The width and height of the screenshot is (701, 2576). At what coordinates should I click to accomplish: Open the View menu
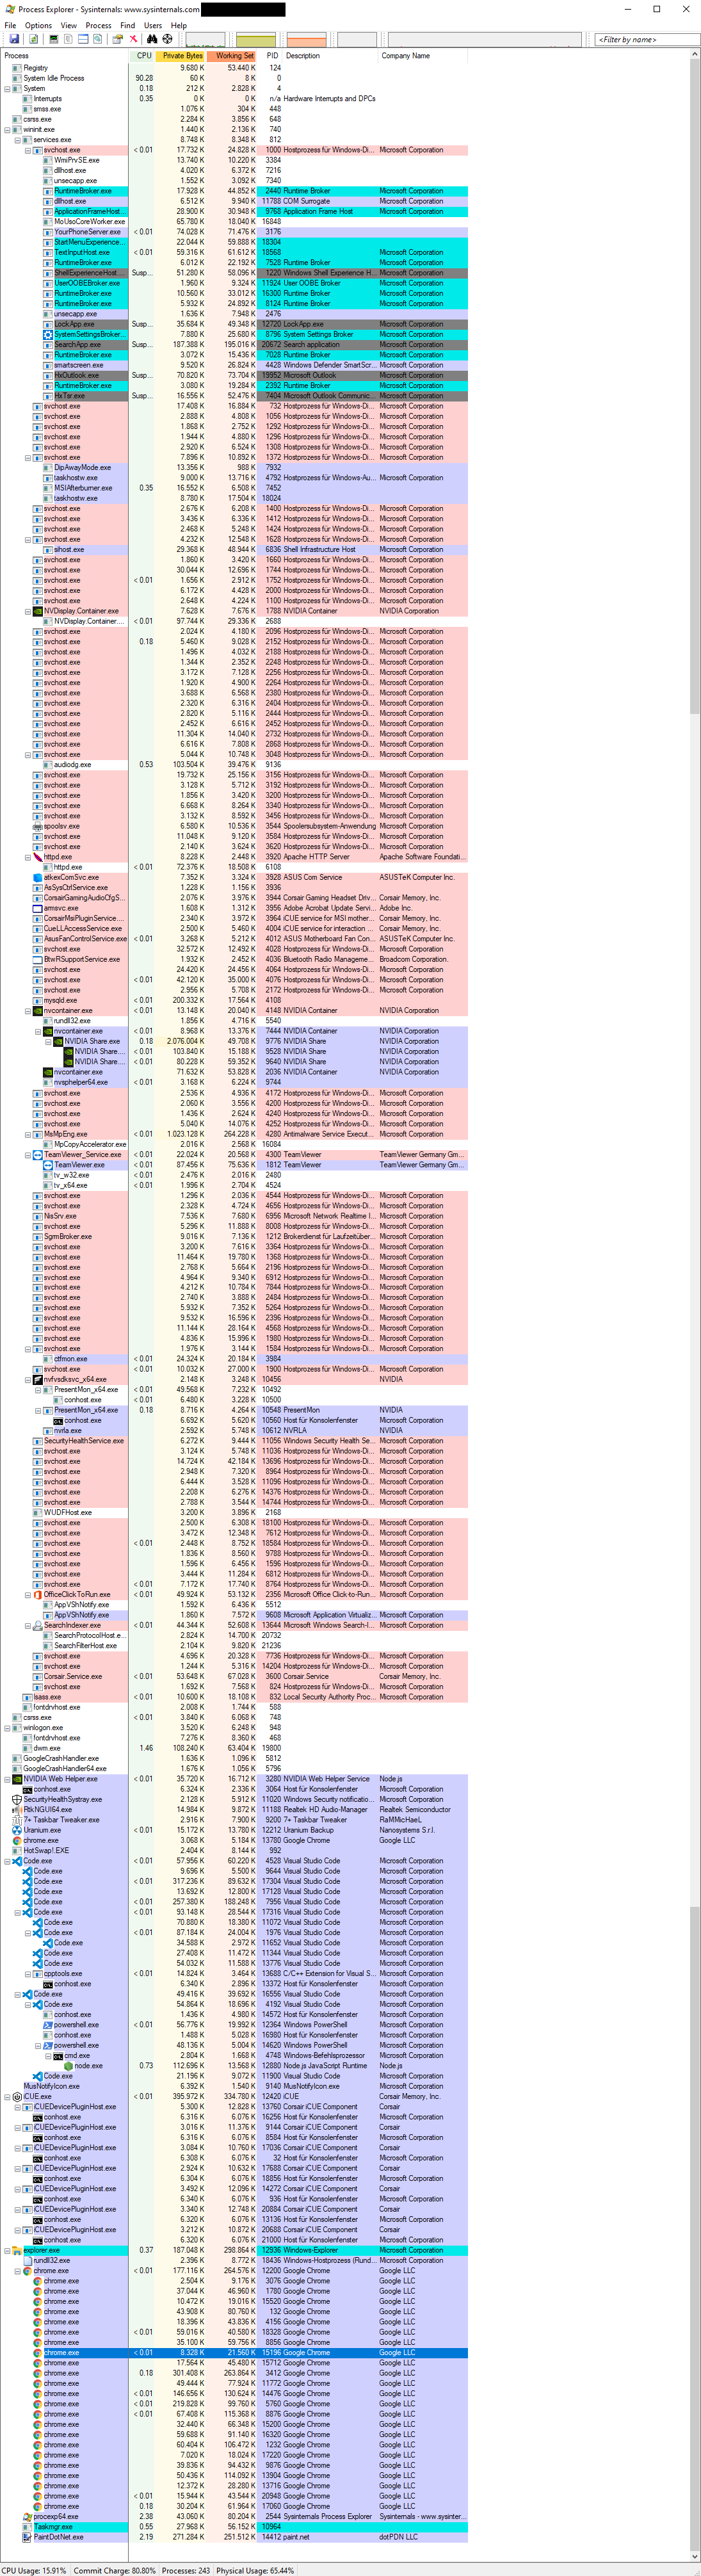coord(68,25)
